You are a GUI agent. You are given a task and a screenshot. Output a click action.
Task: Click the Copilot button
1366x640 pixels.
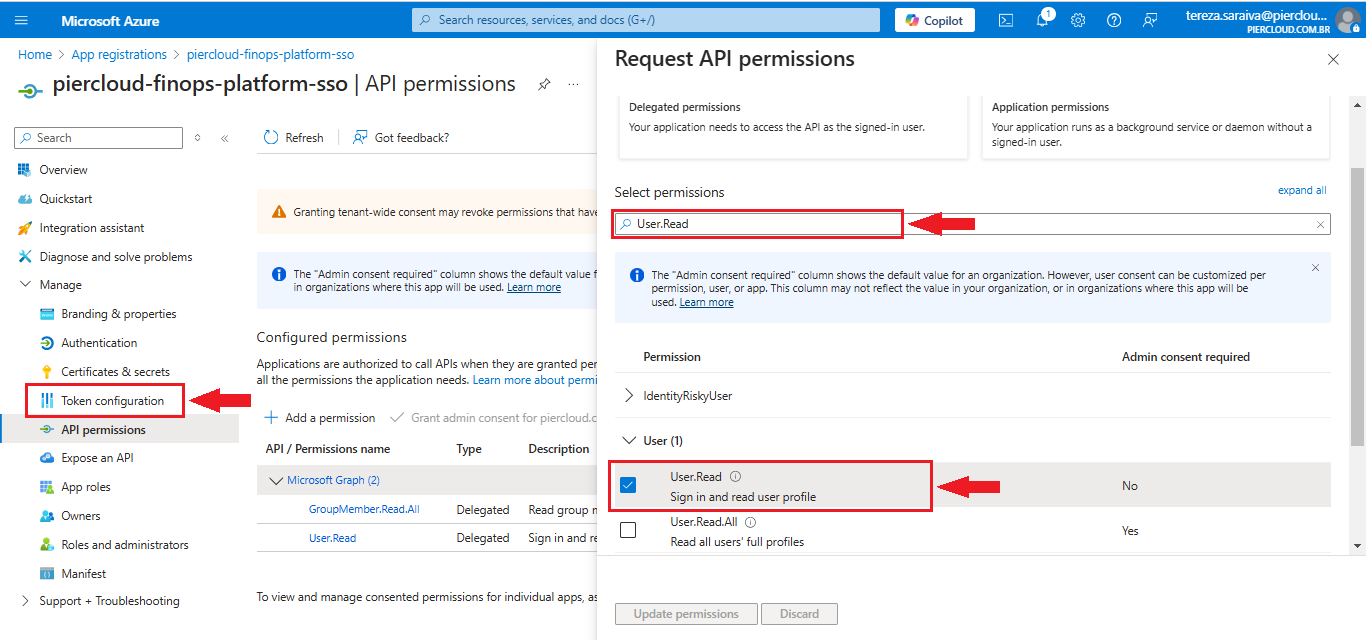click(x=935, y=20)
